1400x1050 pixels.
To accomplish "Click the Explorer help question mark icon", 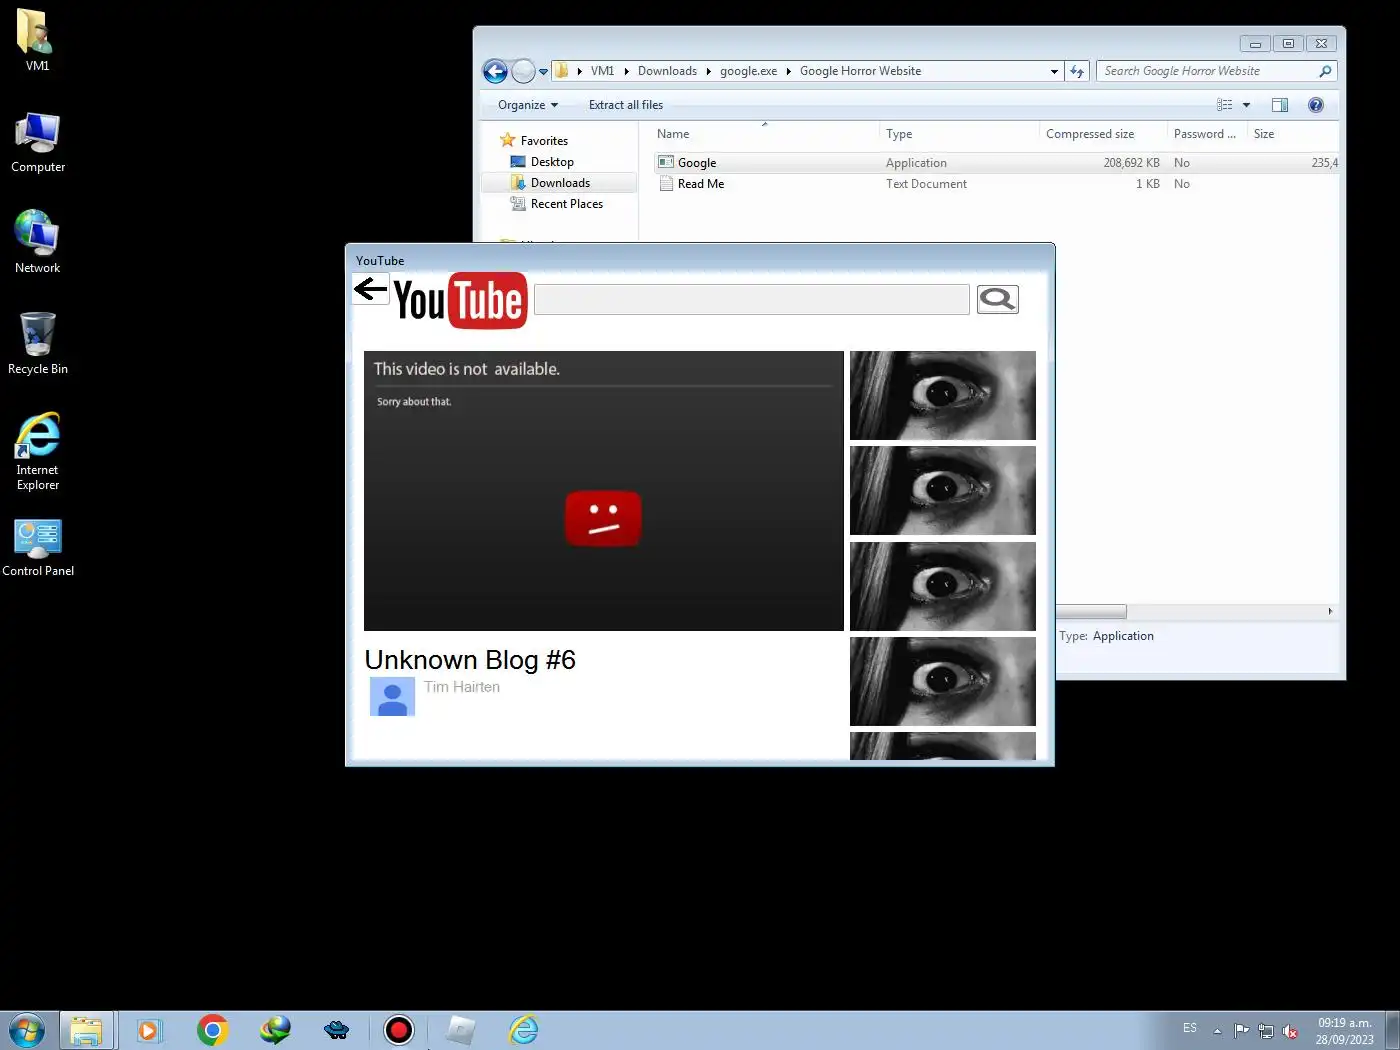I will (1316, 105).
